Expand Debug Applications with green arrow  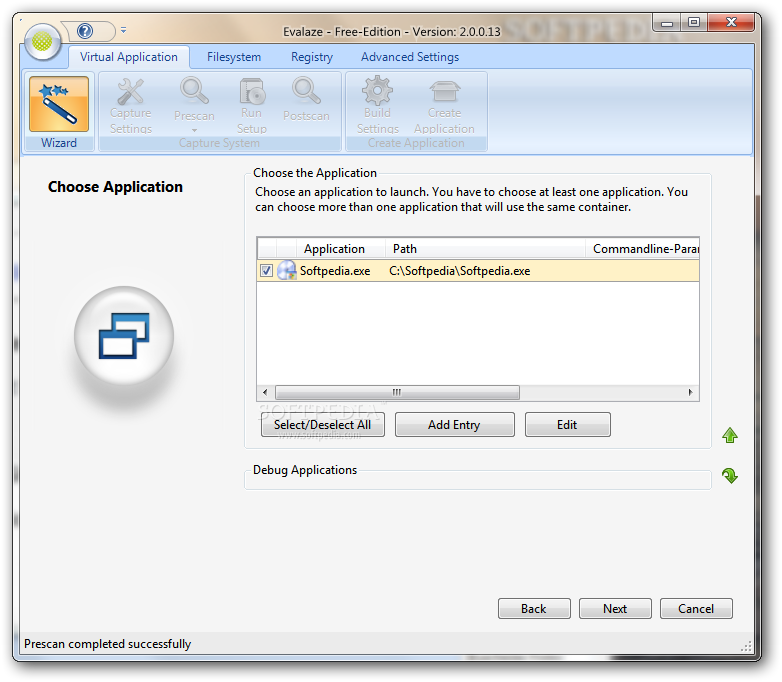coord(730,475)
